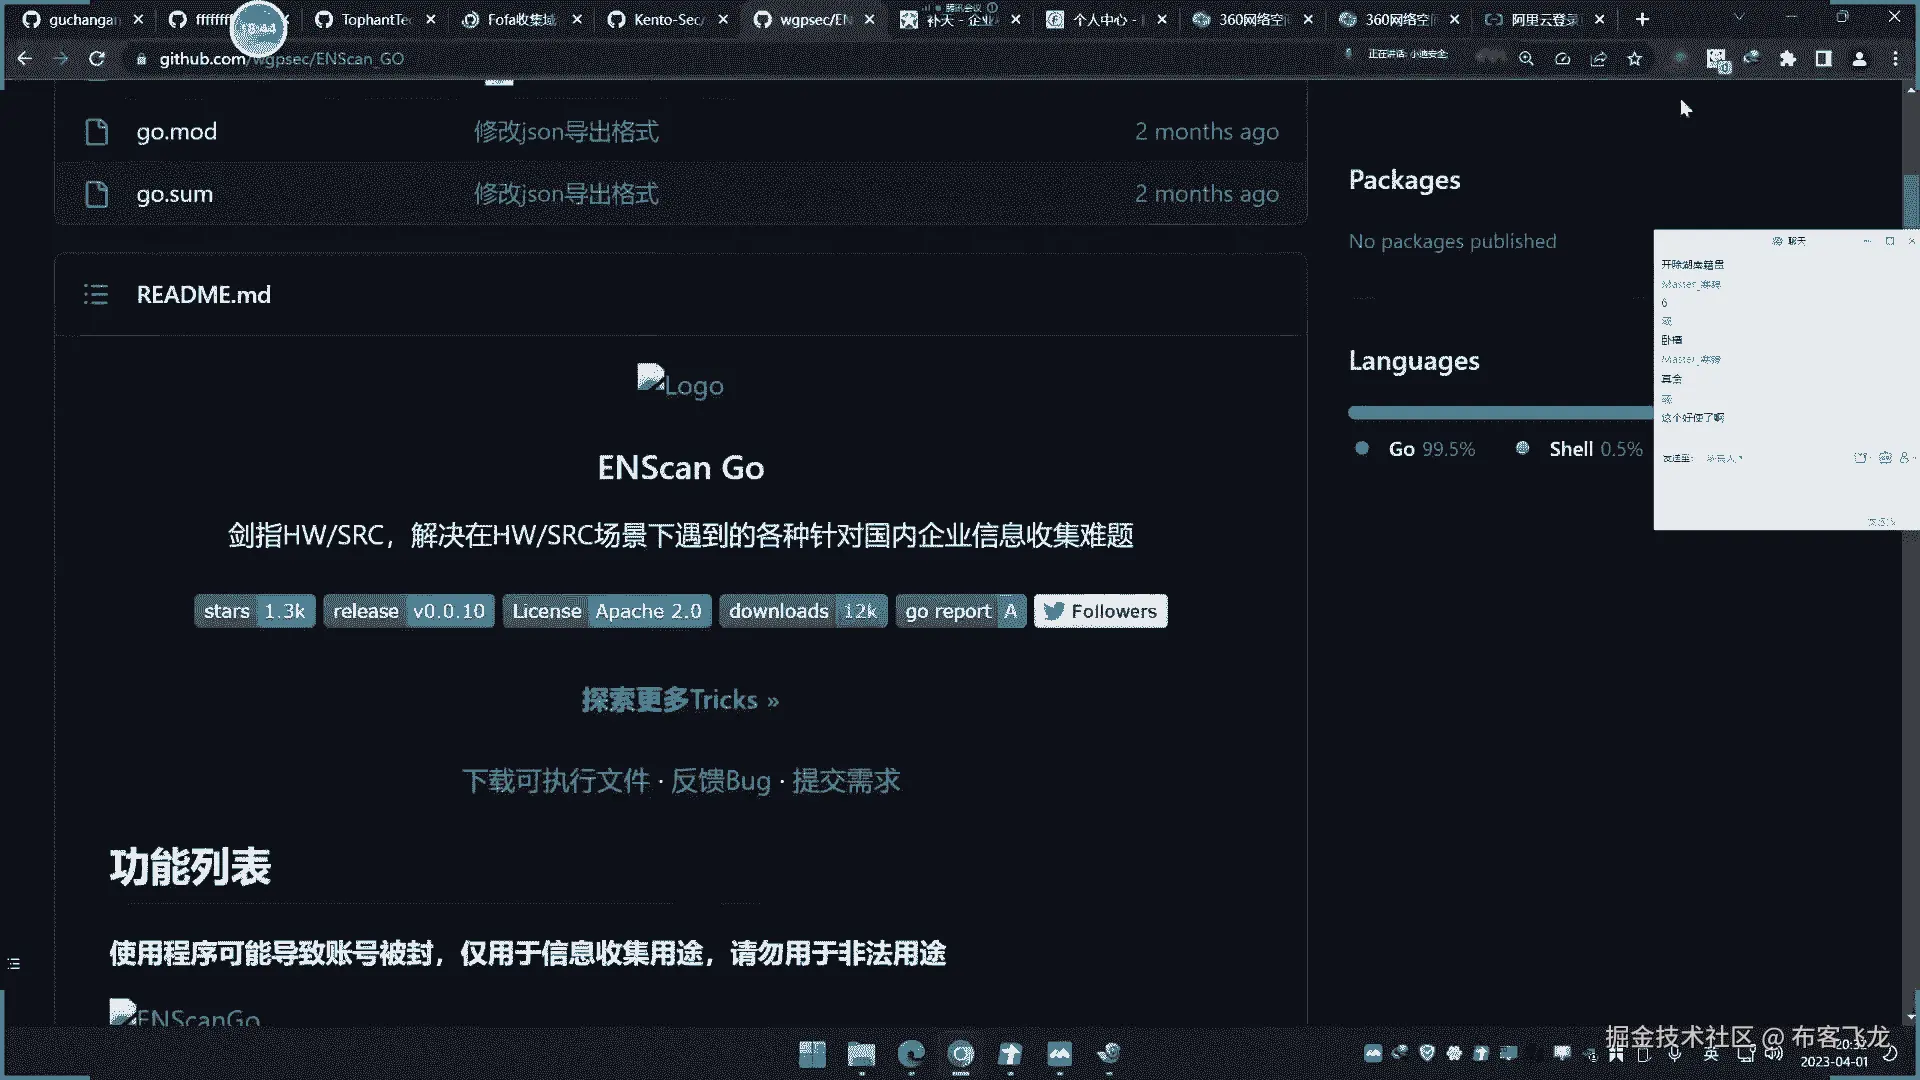
Task: Open the go.mod file
Action: (176, 132)
